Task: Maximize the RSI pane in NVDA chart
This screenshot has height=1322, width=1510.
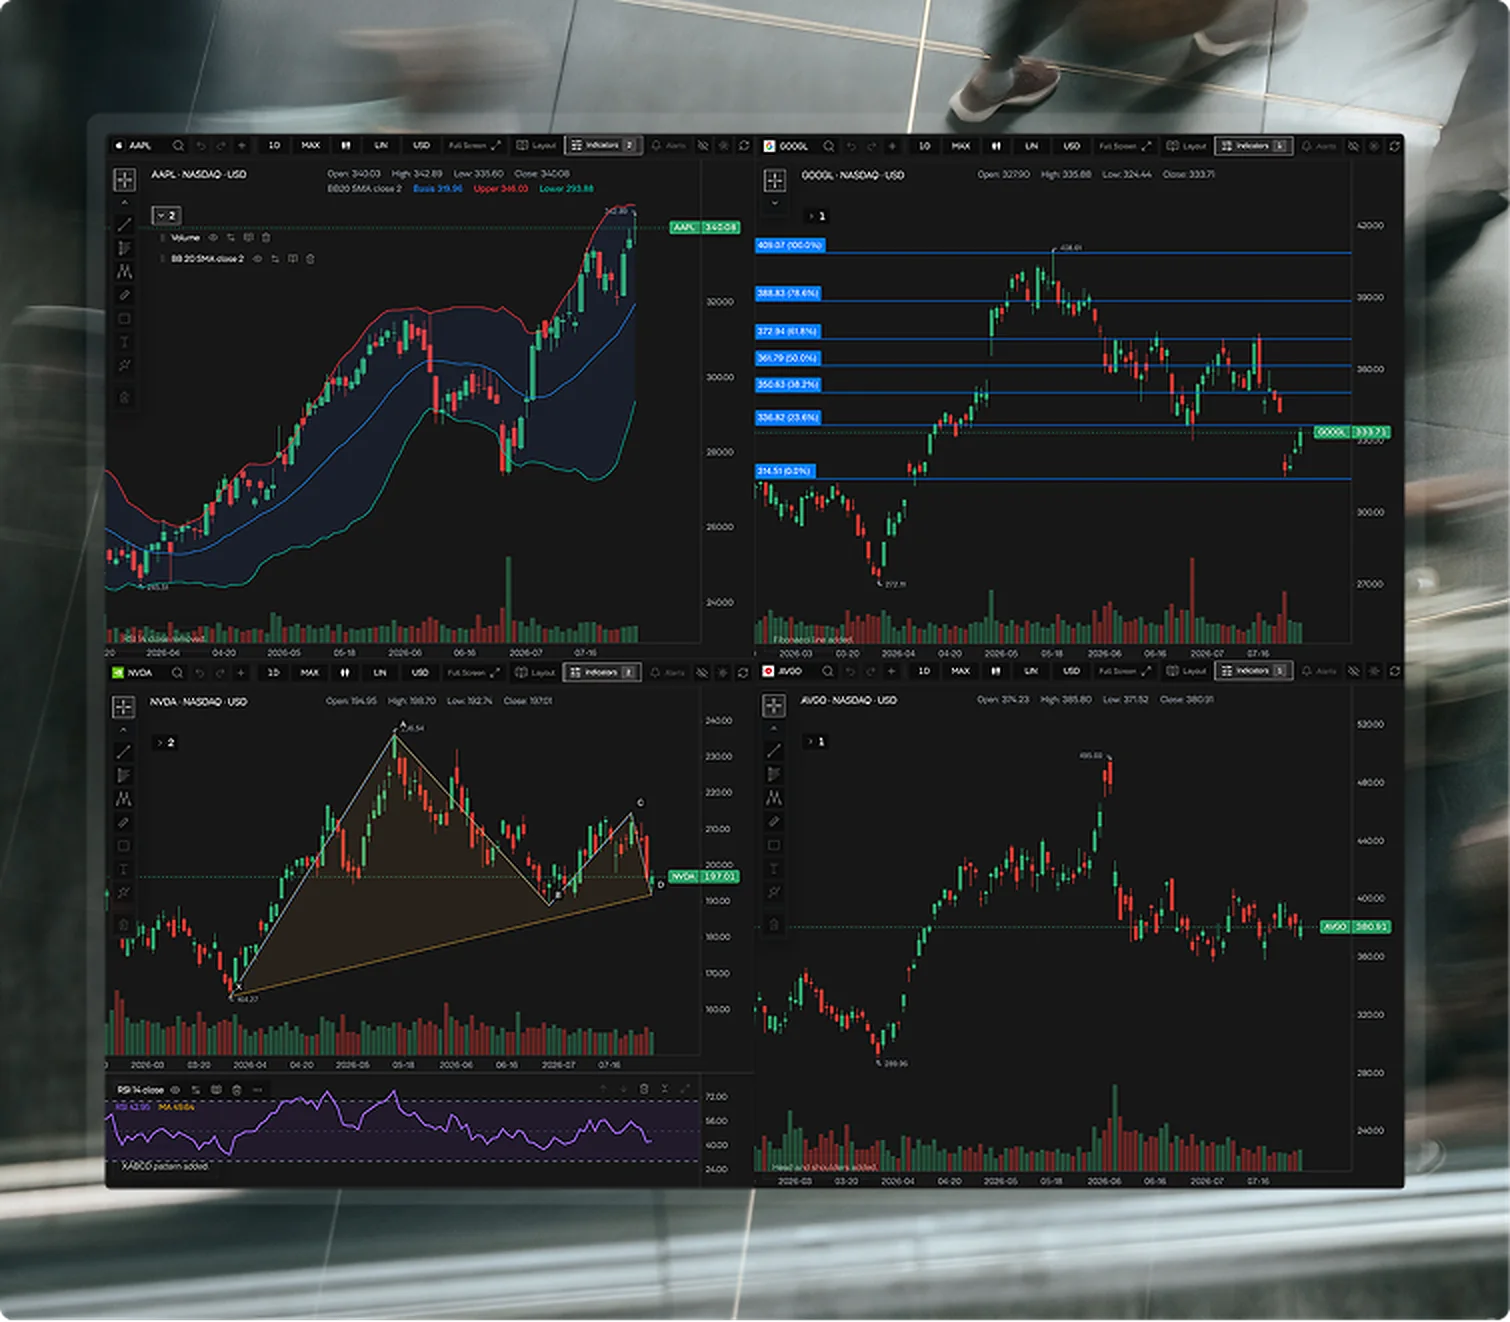Action: [x=685, y=1088]
